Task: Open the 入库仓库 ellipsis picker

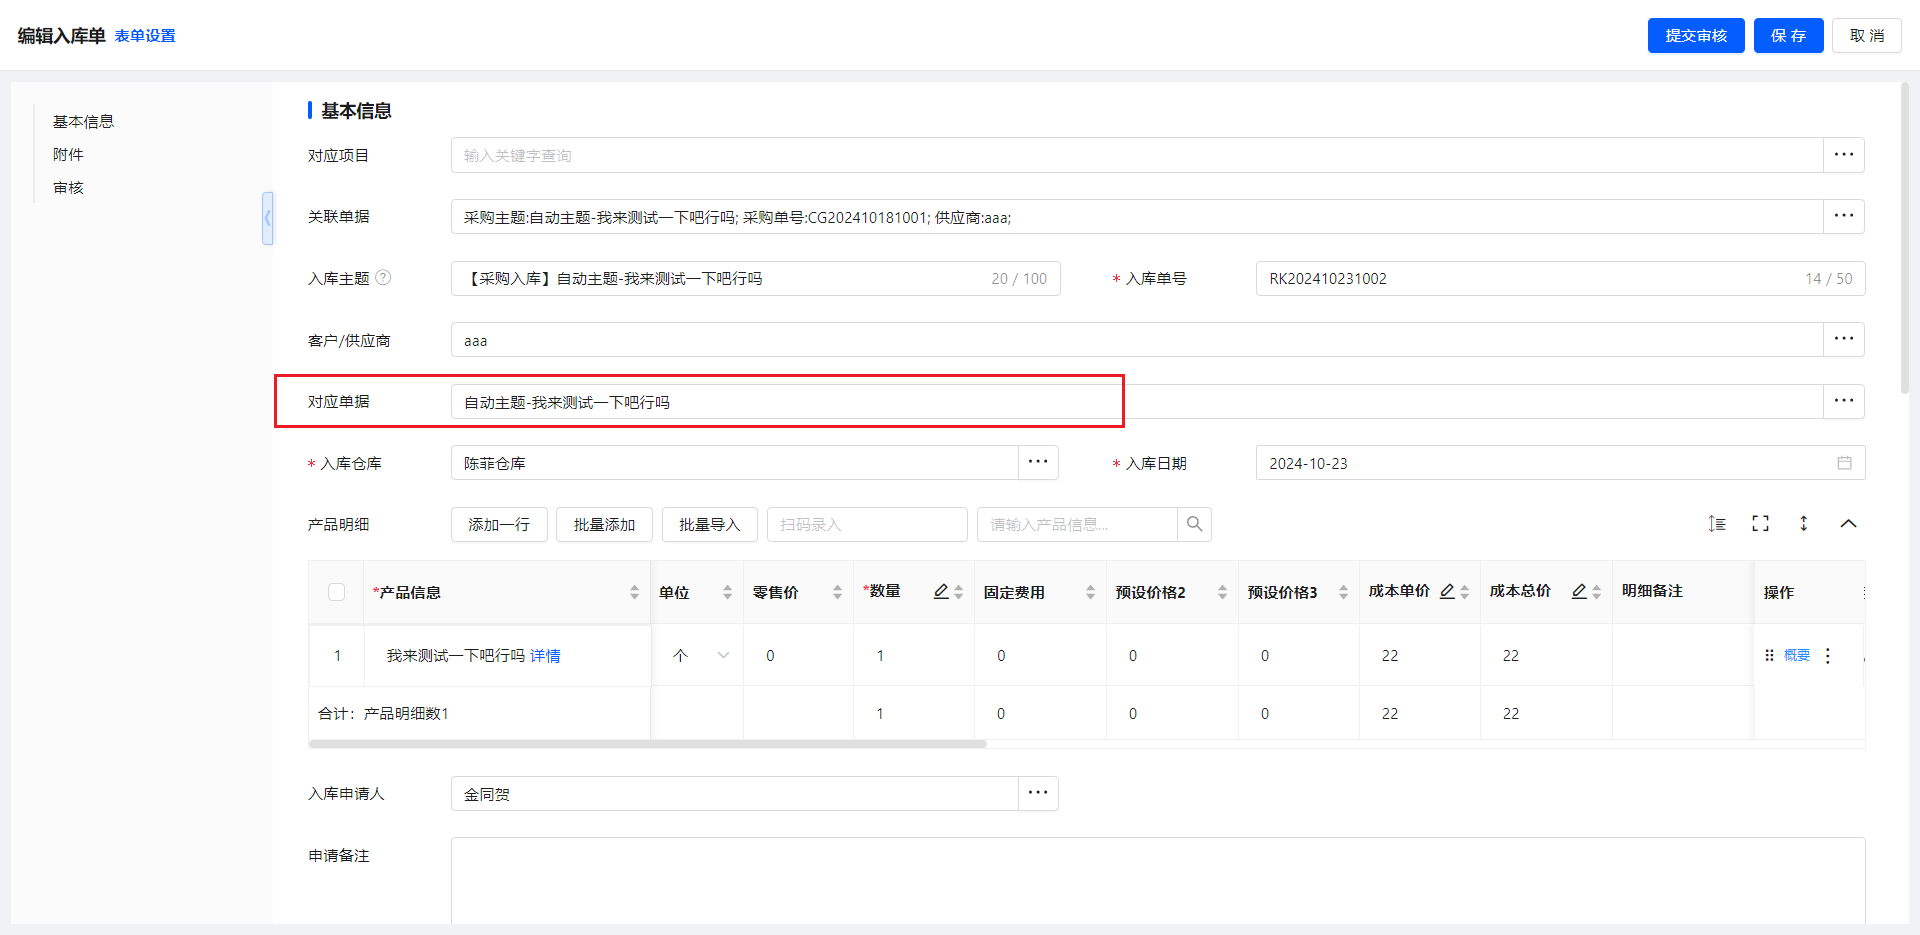Action: click(x=1038, y=463)
